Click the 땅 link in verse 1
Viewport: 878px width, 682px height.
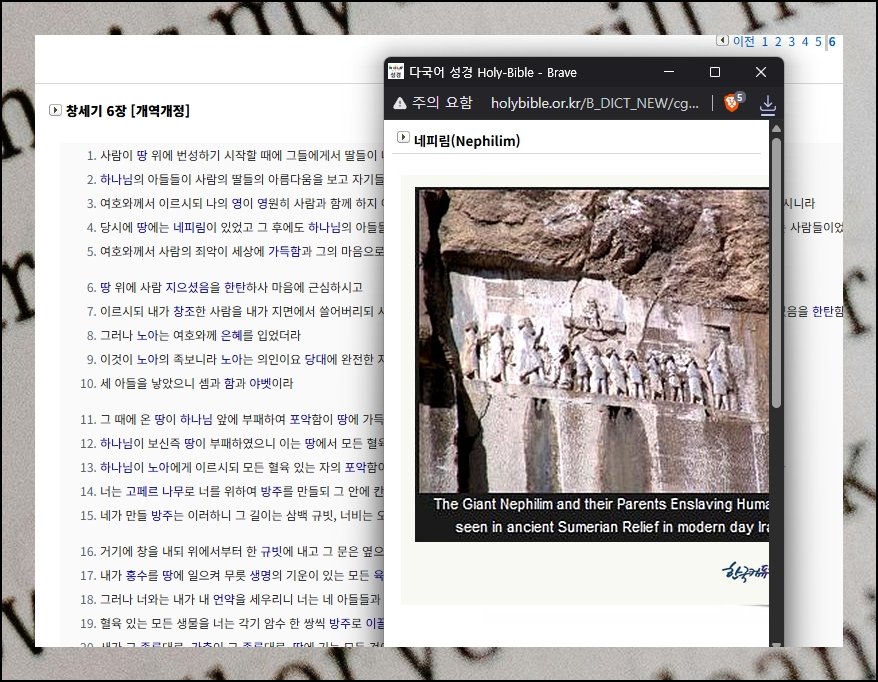(x=142, y=155)
